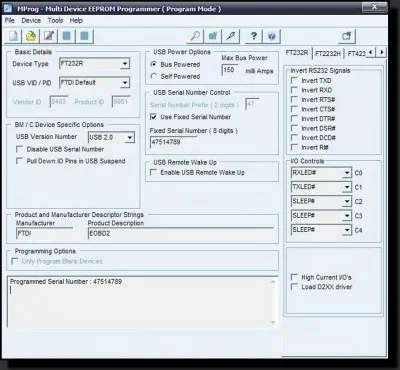This screenshot has height=370, width=400.
Task: Select the Bus Powered radio button
Action: 153,64
